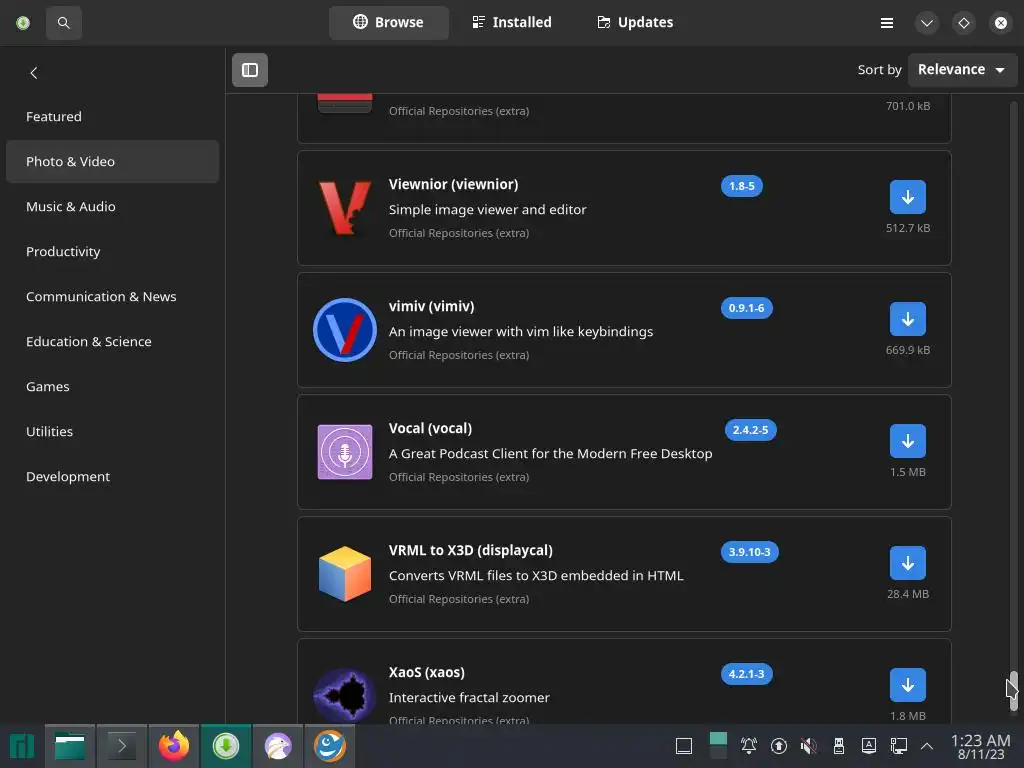This screenshot has height=768, width=1024.
Task: Select Games category
Action: tap(112, 387)
